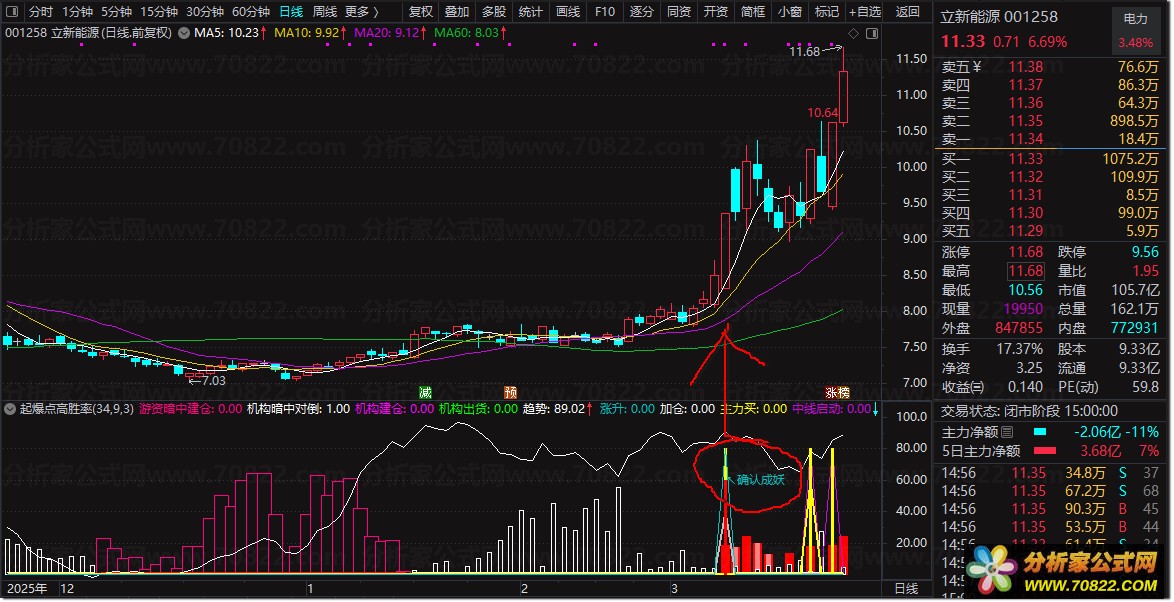Click the first 14:56 tick trade row
Screen dimensions: 1174x602
(1050, 473)
